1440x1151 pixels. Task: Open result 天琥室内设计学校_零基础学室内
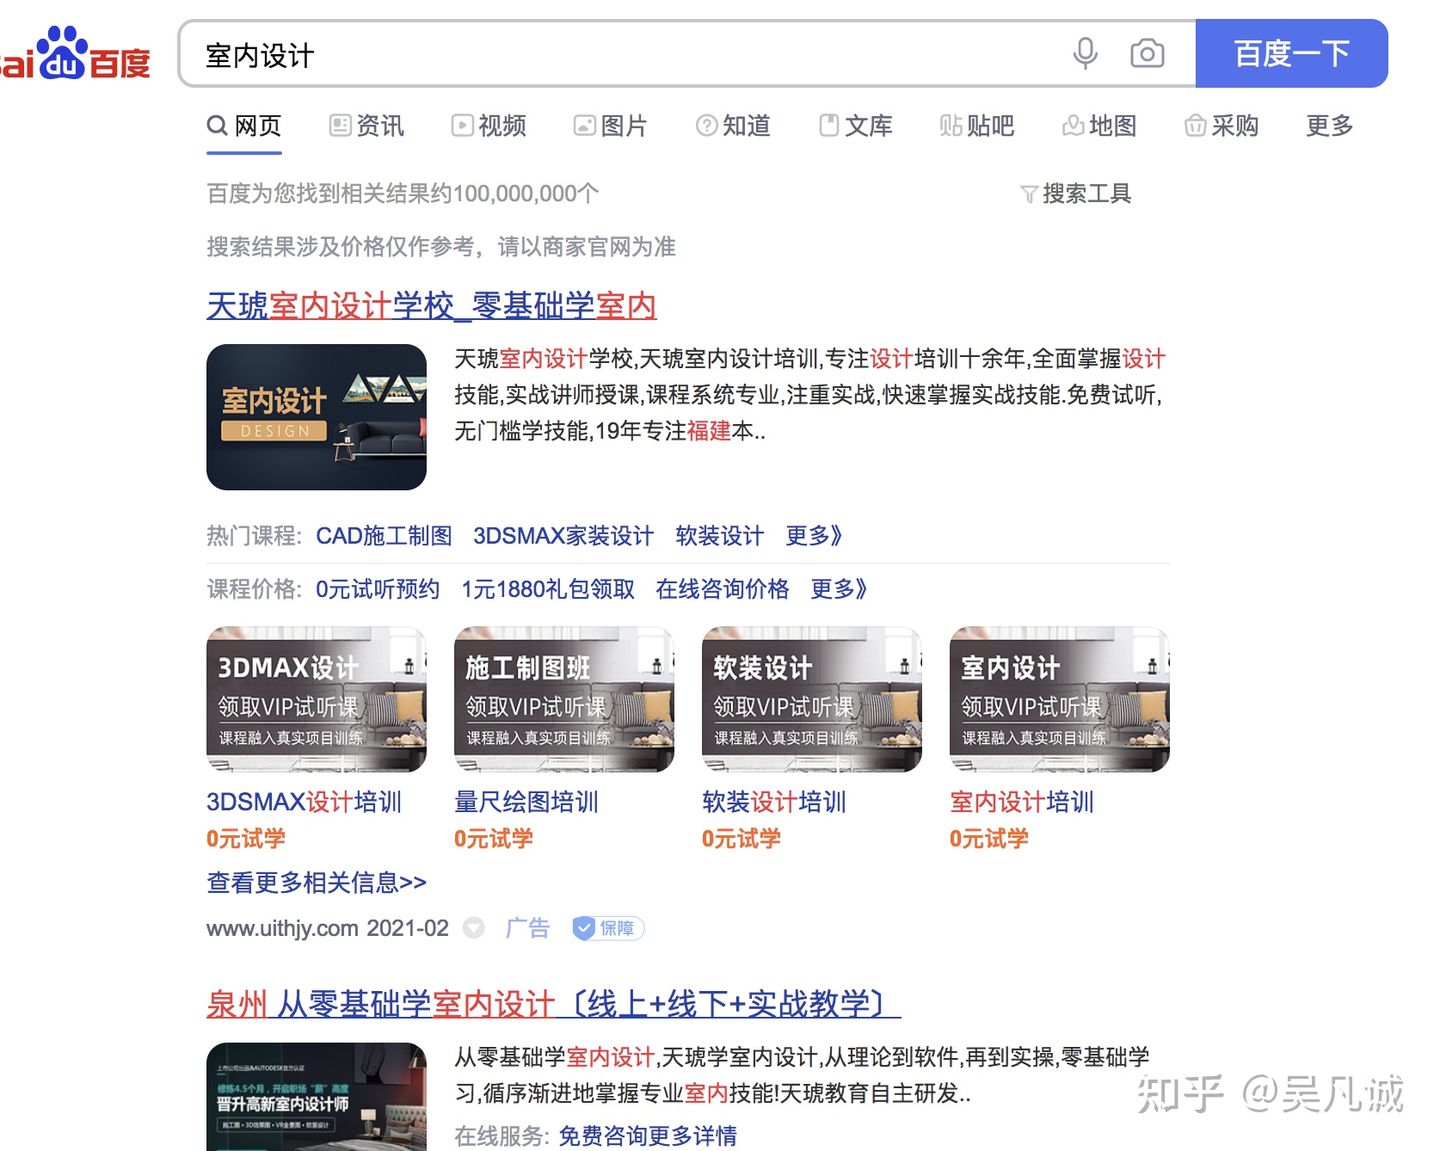(x=431, y=306)
